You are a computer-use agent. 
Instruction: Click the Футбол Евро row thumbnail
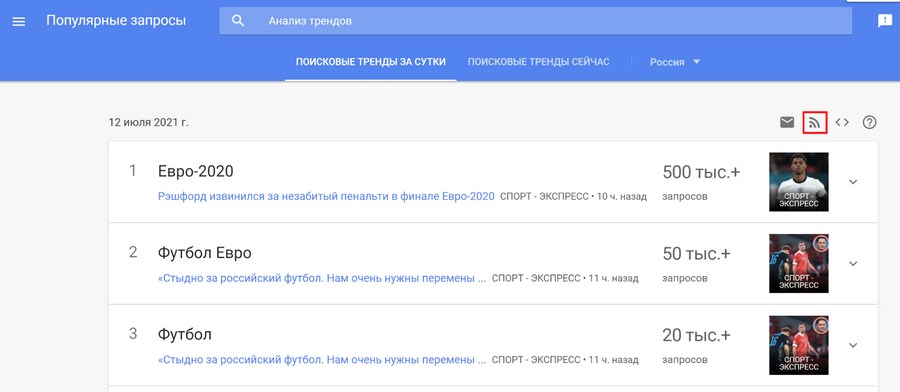tap(798, 263)
